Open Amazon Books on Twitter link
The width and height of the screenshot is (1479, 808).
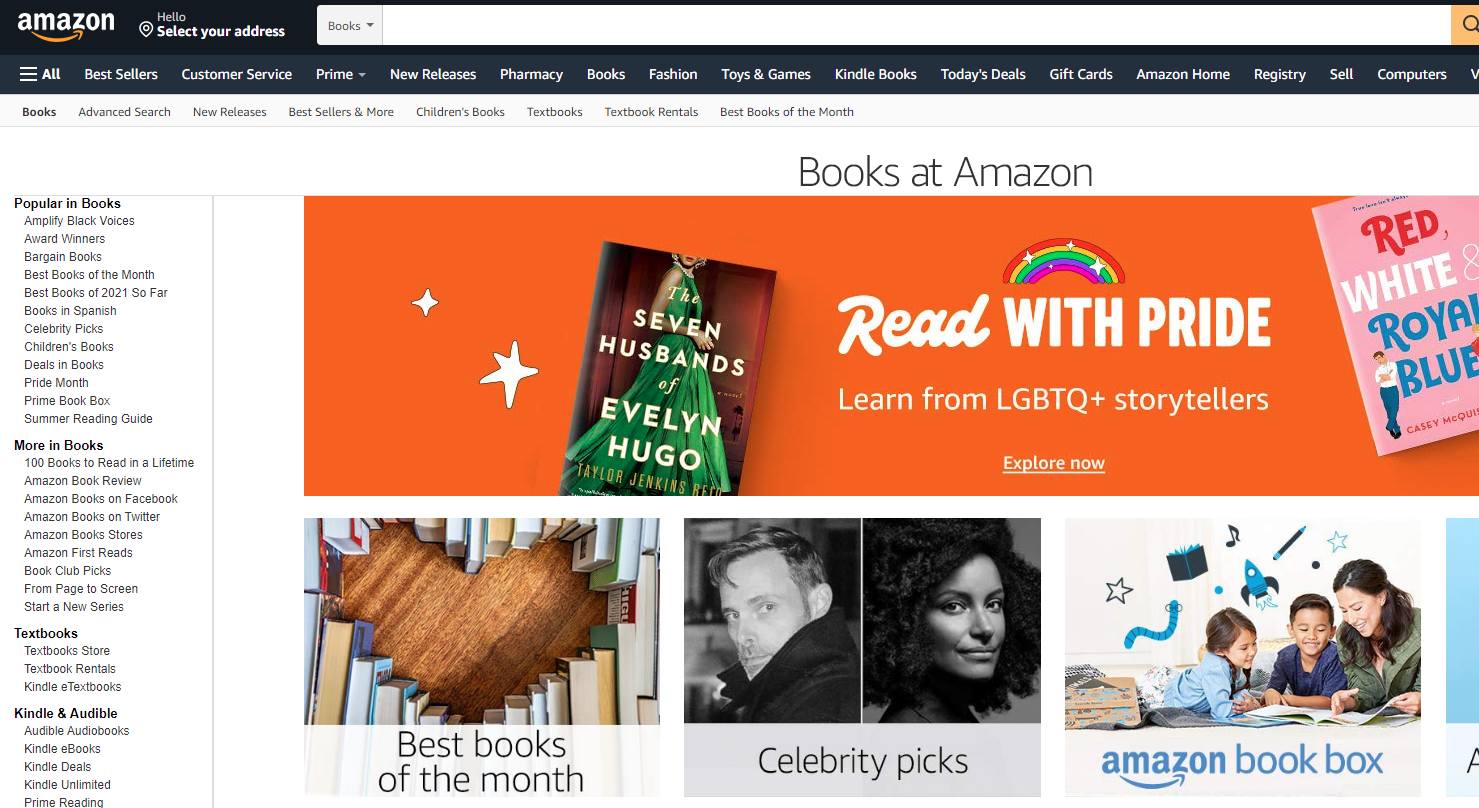92,517
